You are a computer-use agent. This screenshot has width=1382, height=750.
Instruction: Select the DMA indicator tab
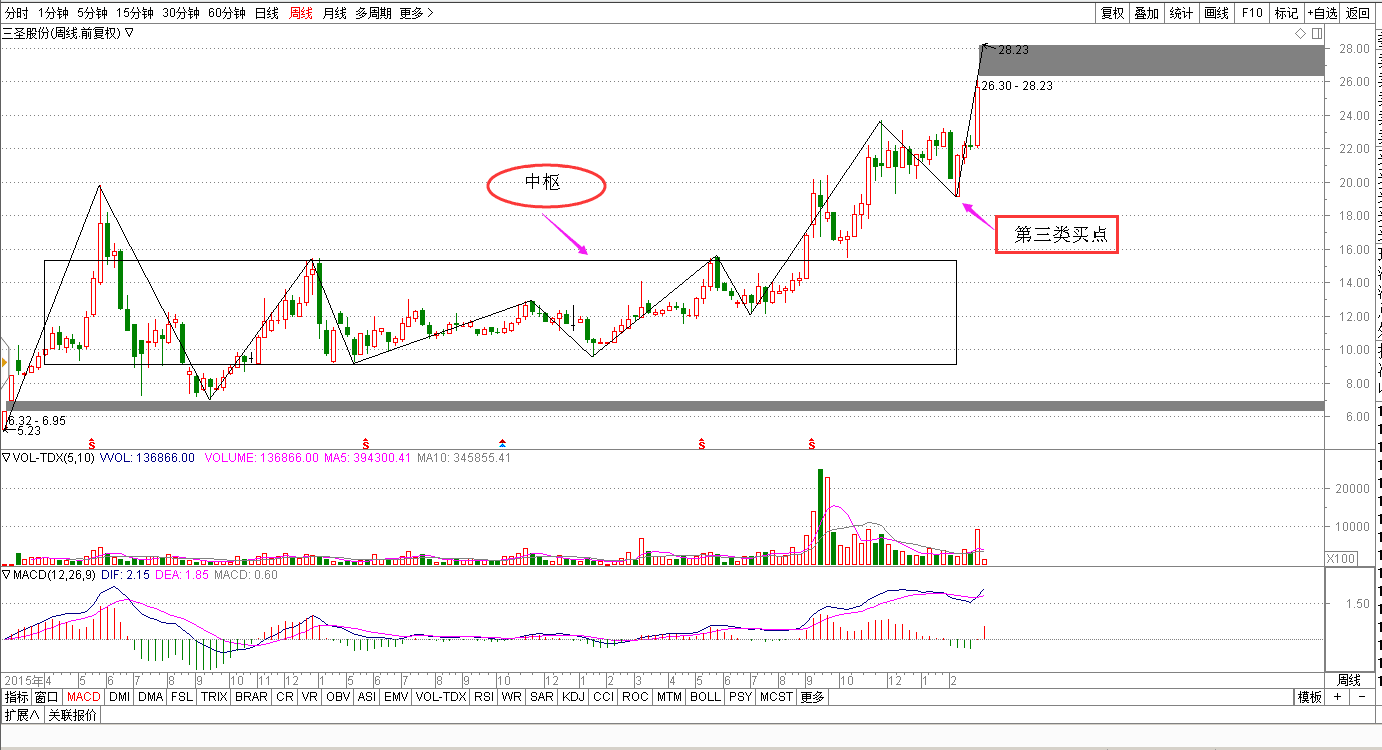(x=150, y=697)
